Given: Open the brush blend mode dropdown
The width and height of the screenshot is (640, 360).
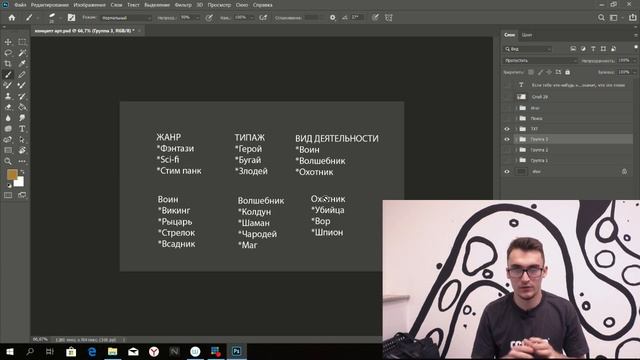Looking at the screenshot, I should pyautogui.click(x=126, y=18).
